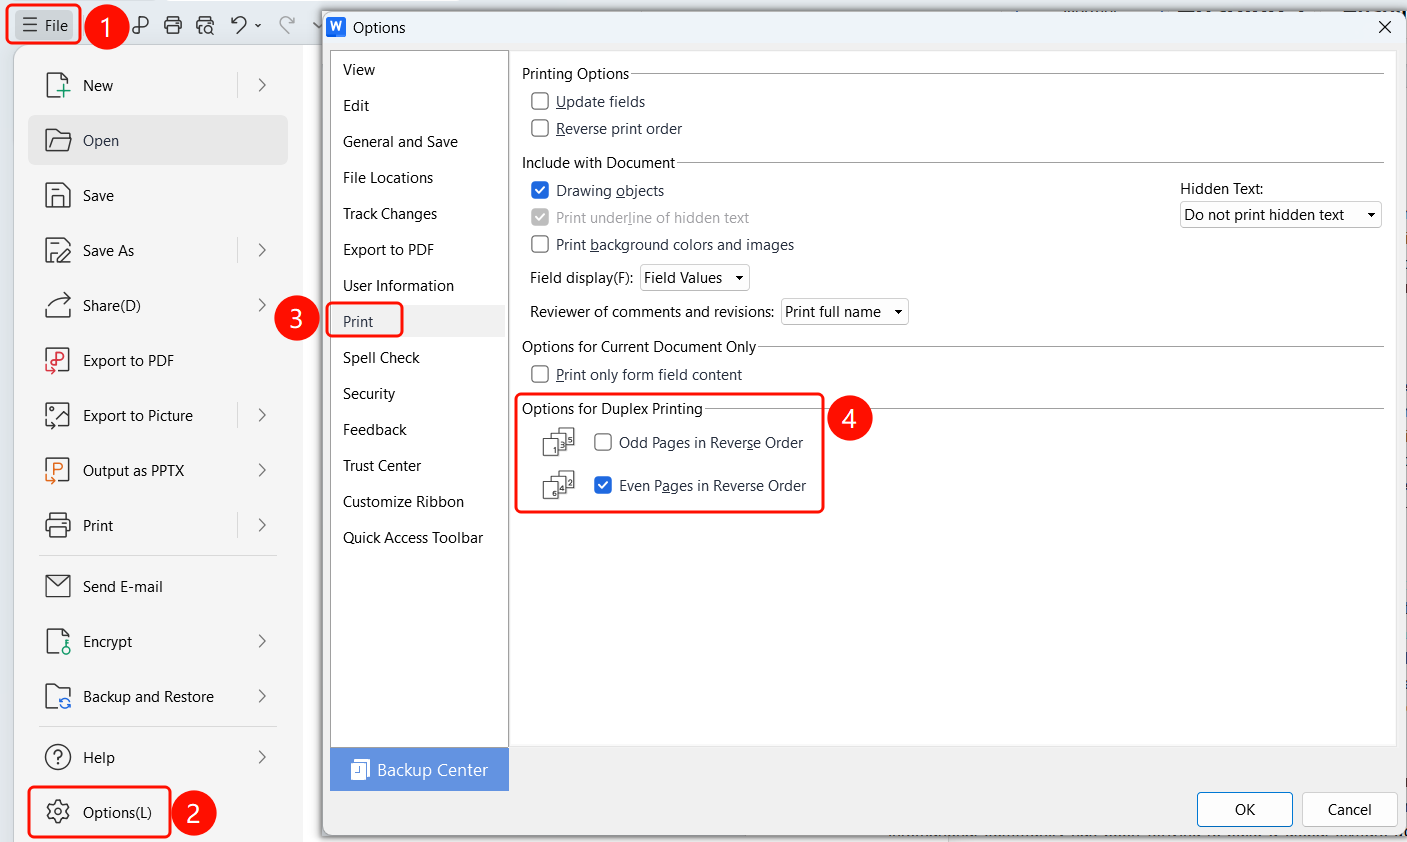
Task: Click Cancel in the Options dialog
Action: click(x=1349, y=810)
